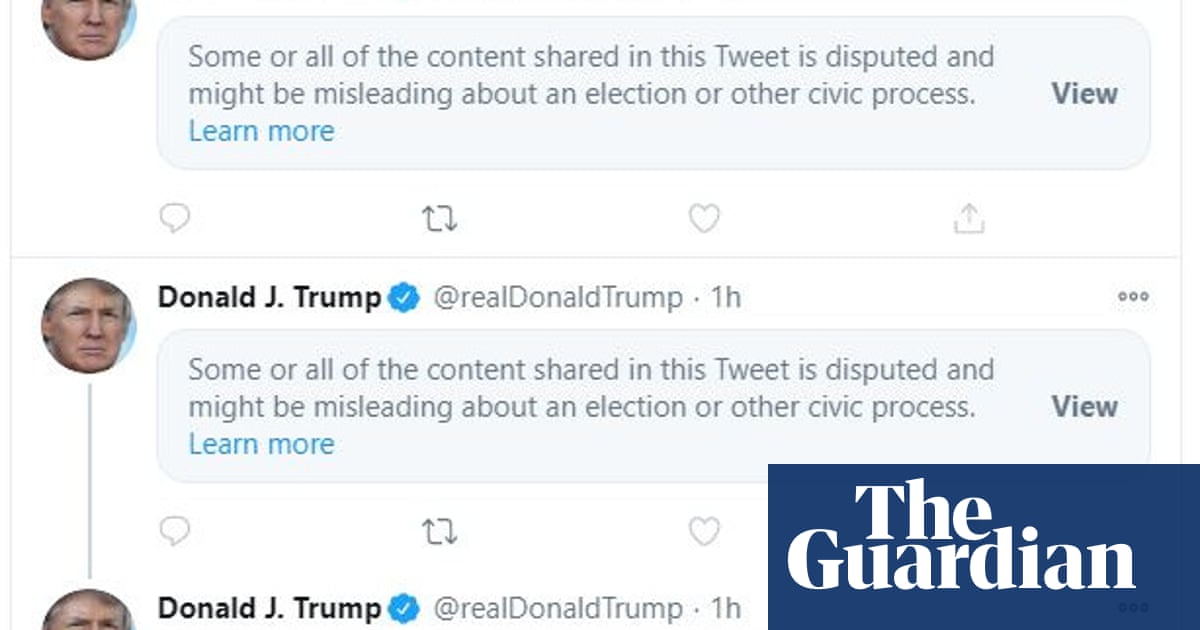Screen dimensions: 1200x630
Task: Click the reply bubble on the second tweet
Action: click(x=175, y=531)
